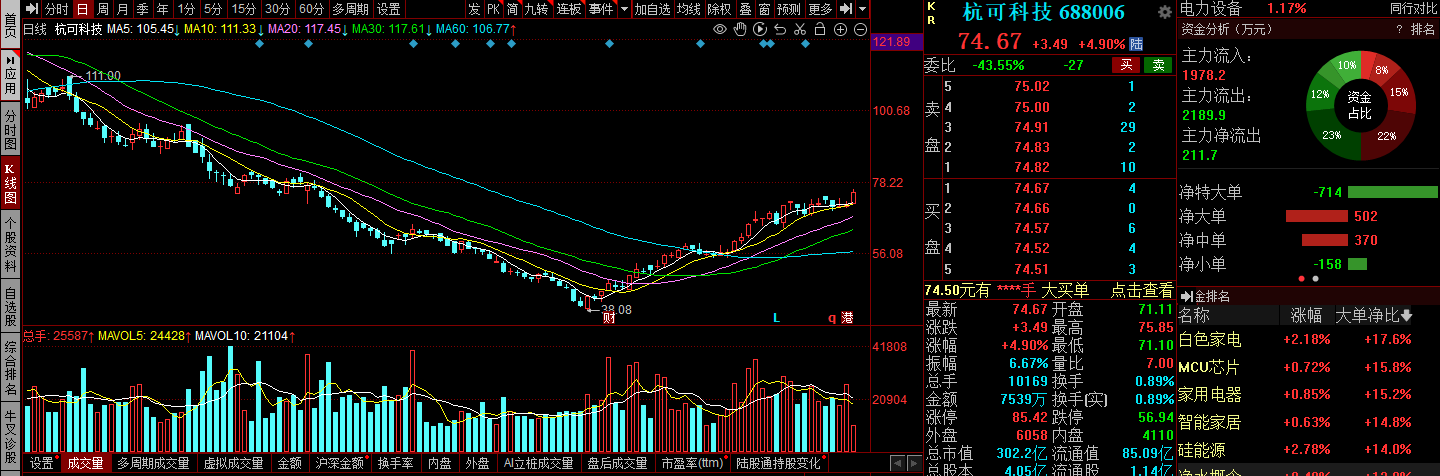Viewport: 1440px width, 476px height.
Task: Click the green 卖 sell button
Action: (x=1158, y=65)
